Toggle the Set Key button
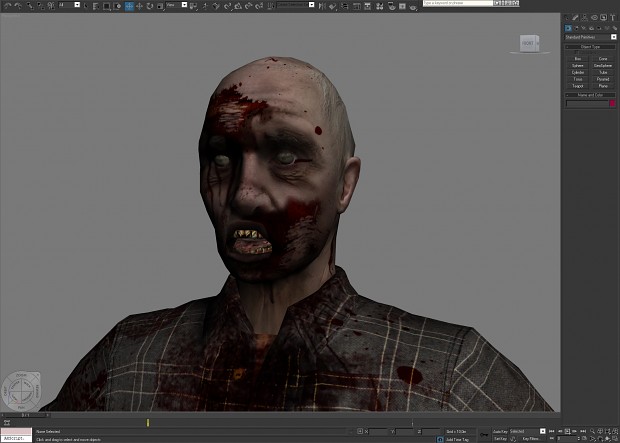The width and height of the screenshot is (620, 443). 500,439
